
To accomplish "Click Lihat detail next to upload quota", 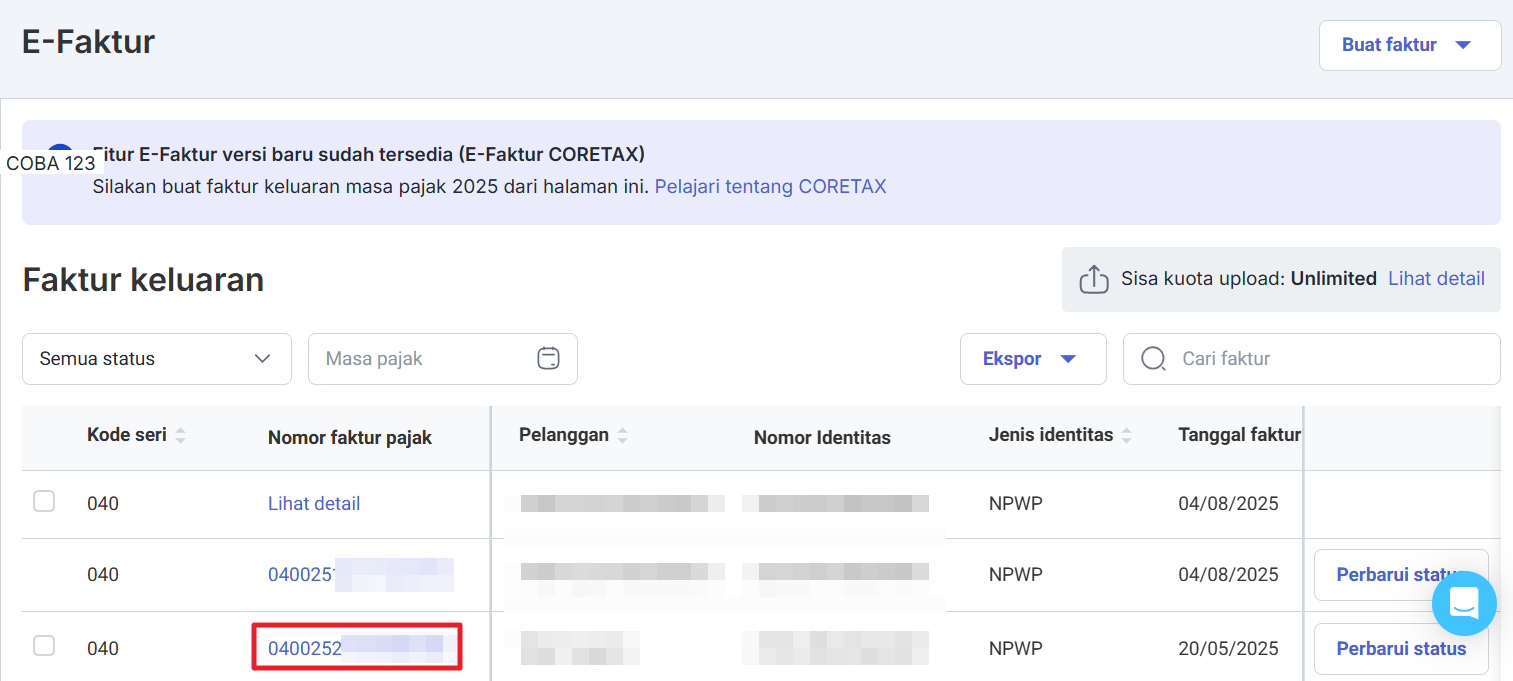I will click(x=1436, y=279).
